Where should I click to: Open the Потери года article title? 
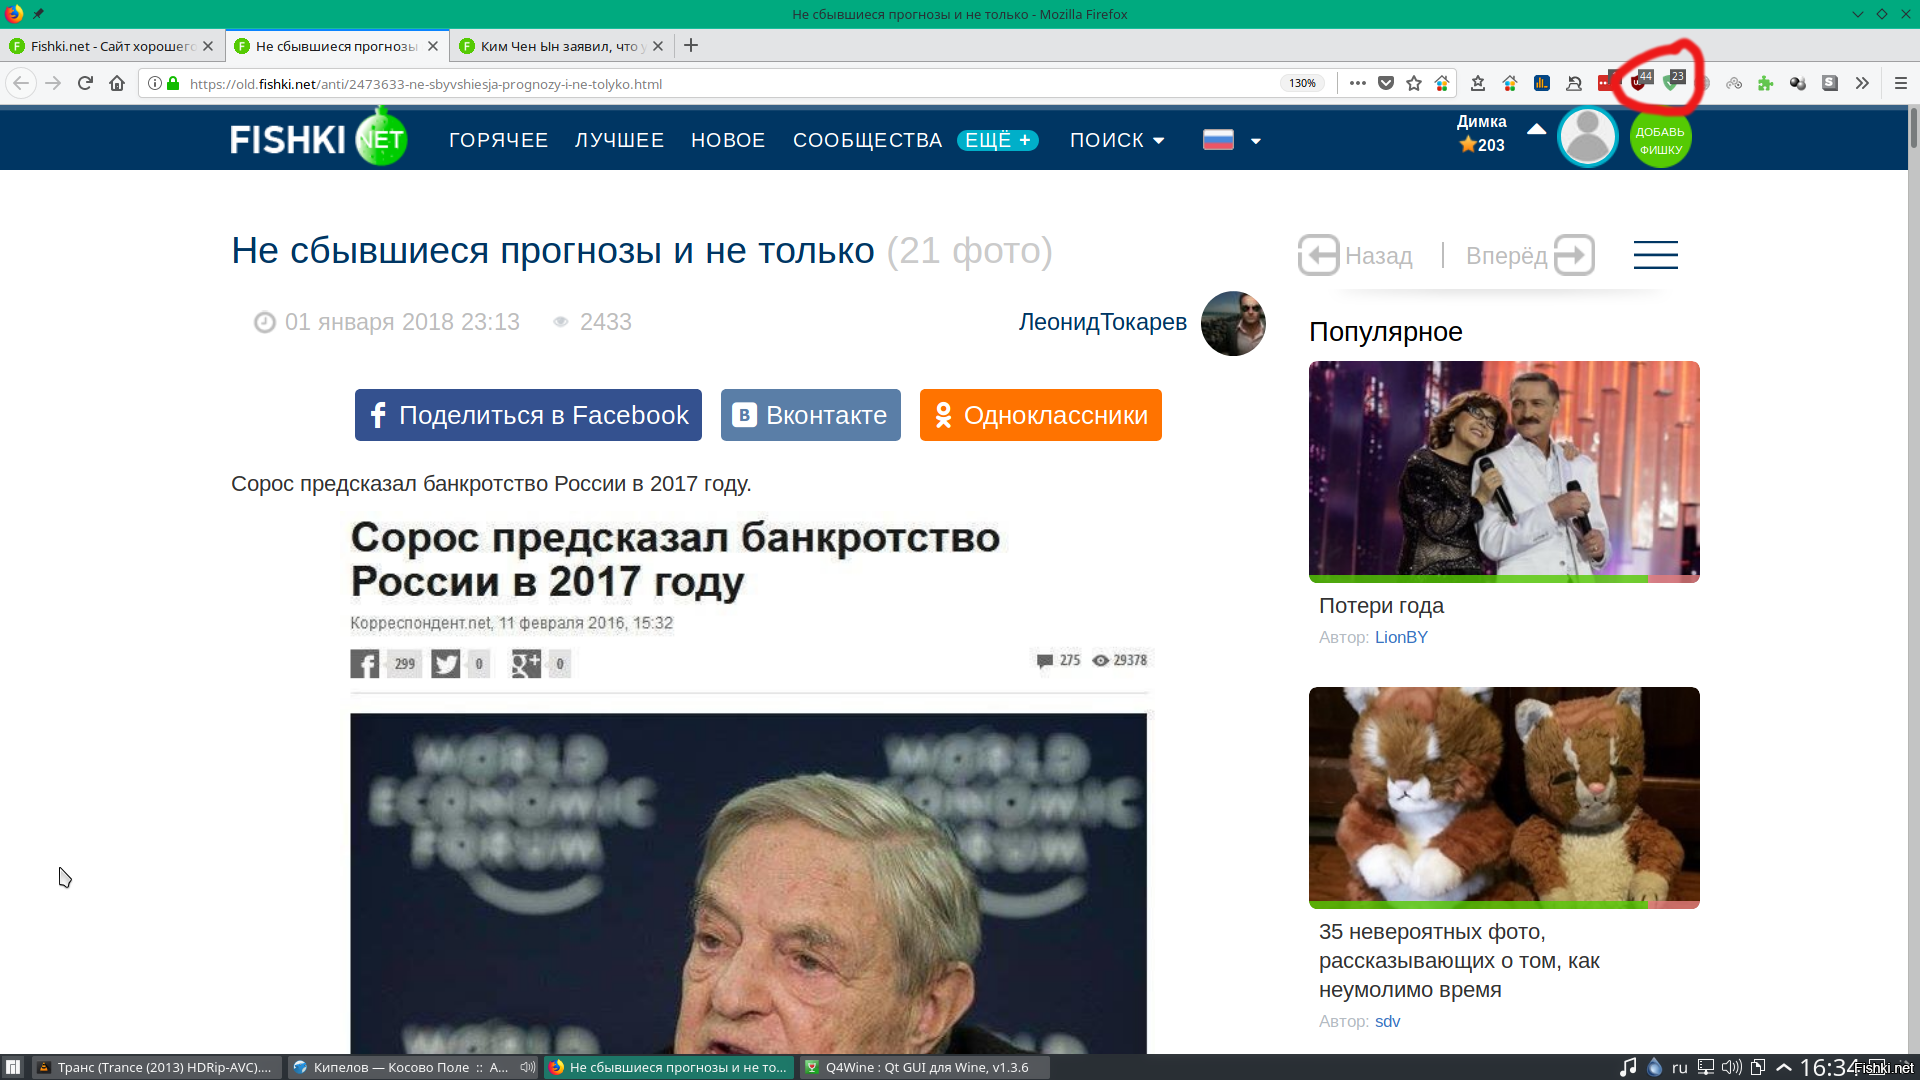click(1381, 605)
